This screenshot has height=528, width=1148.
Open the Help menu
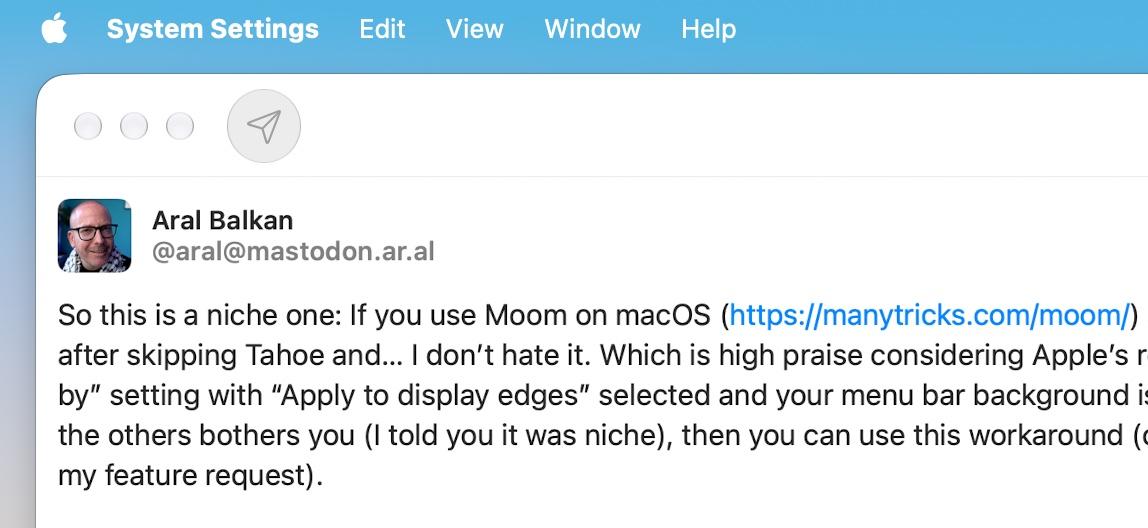[x=708, y=29]
